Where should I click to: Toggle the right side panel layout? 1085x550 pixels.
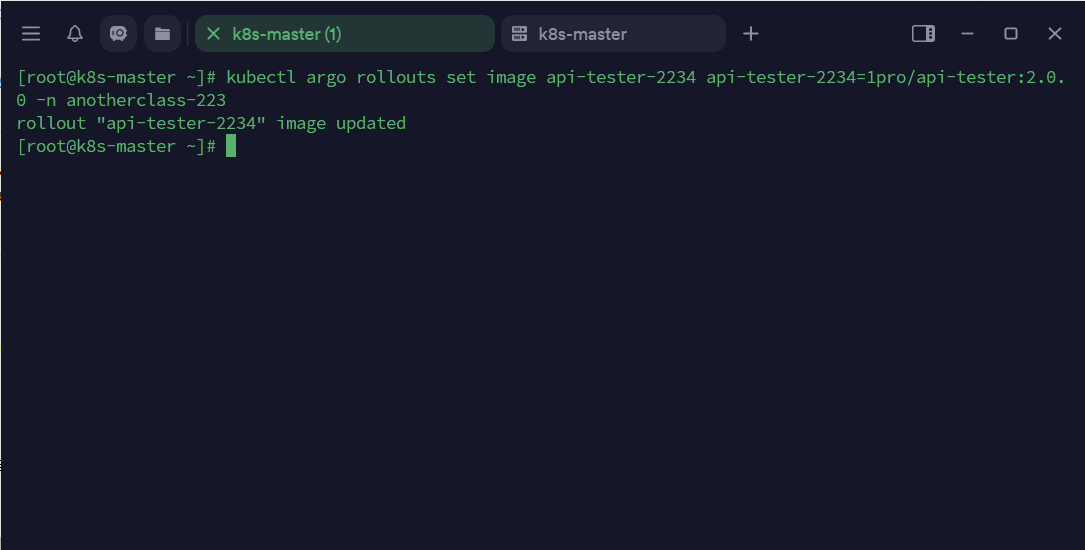click(x=923, y=34)
